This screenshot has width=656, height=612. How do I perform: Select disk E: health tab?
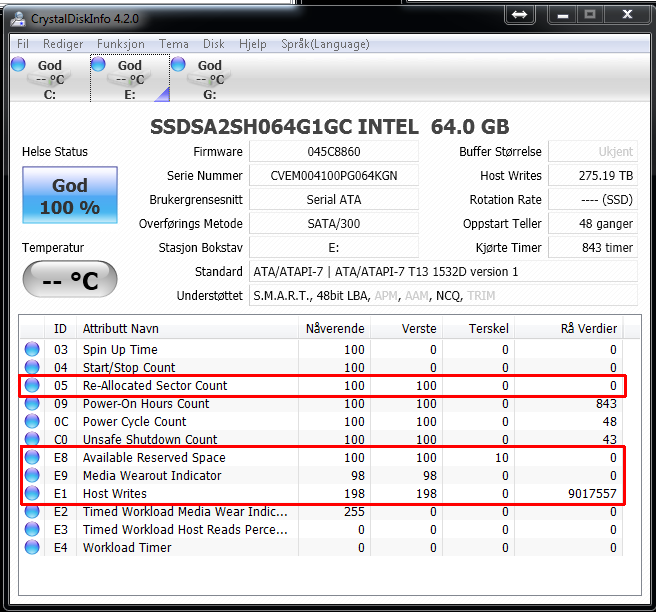pos(130,79)
